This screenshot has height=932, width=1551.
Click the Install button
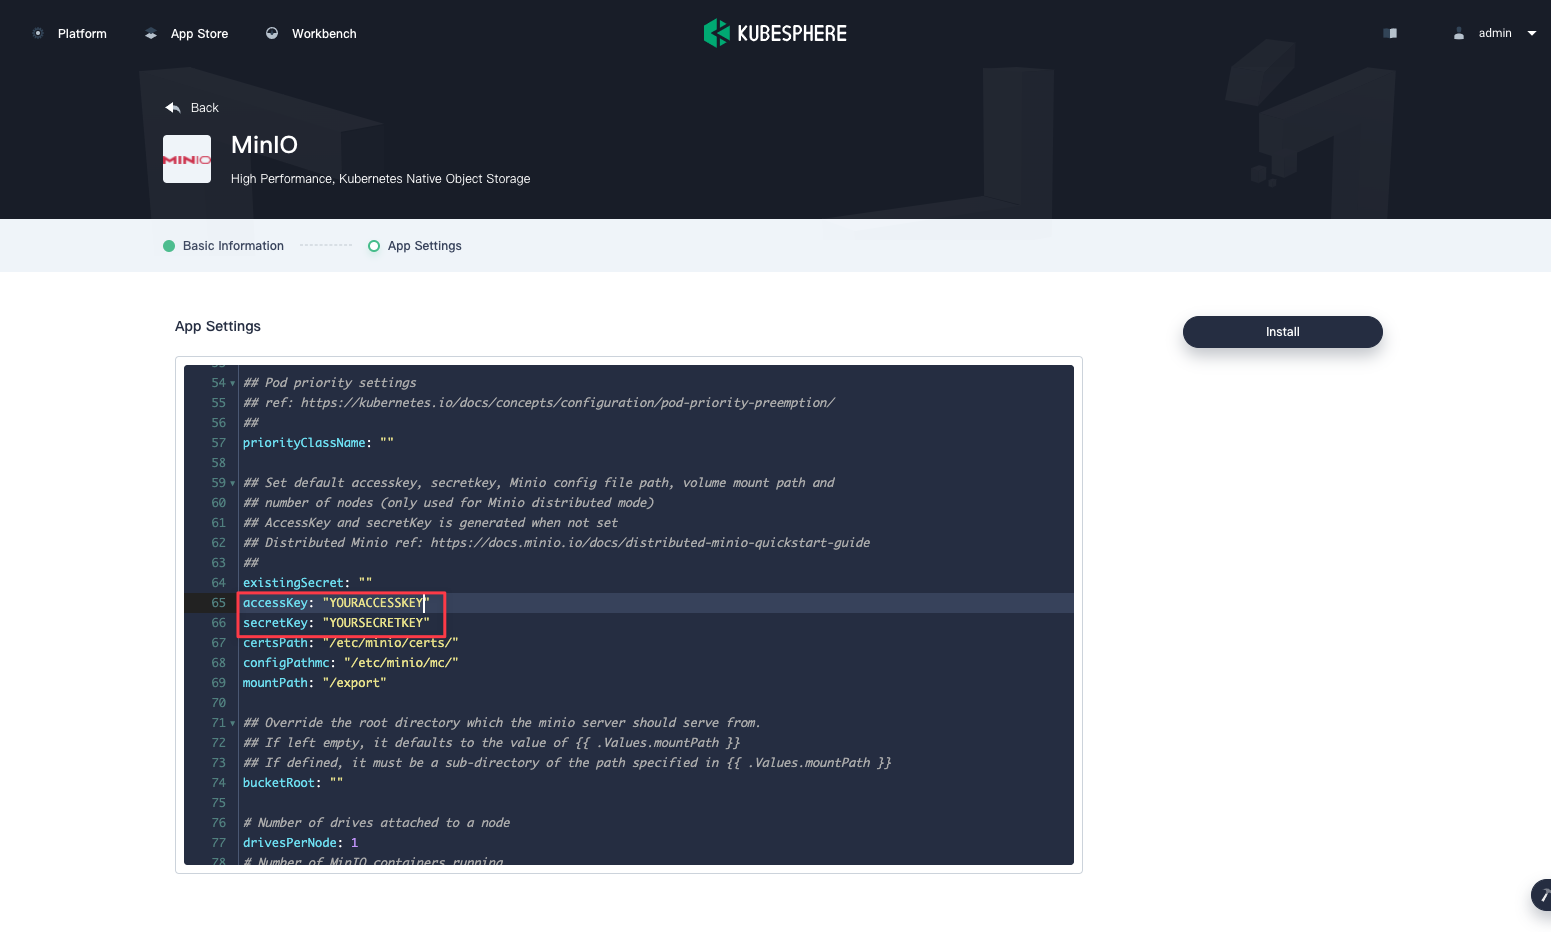click(1282, 331)
